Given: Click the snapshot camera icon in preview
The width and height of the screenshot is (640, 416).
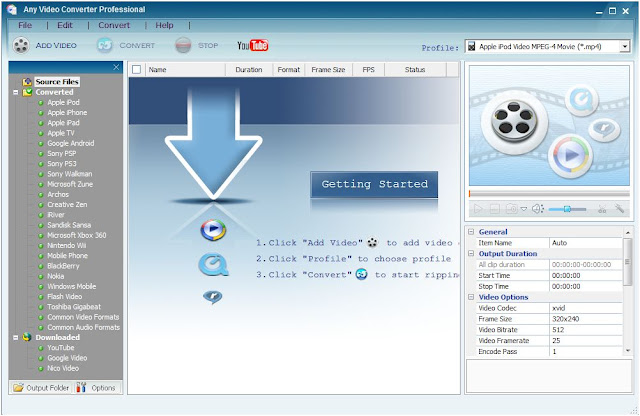Looking at the screenshot, I should pos(511,209).
